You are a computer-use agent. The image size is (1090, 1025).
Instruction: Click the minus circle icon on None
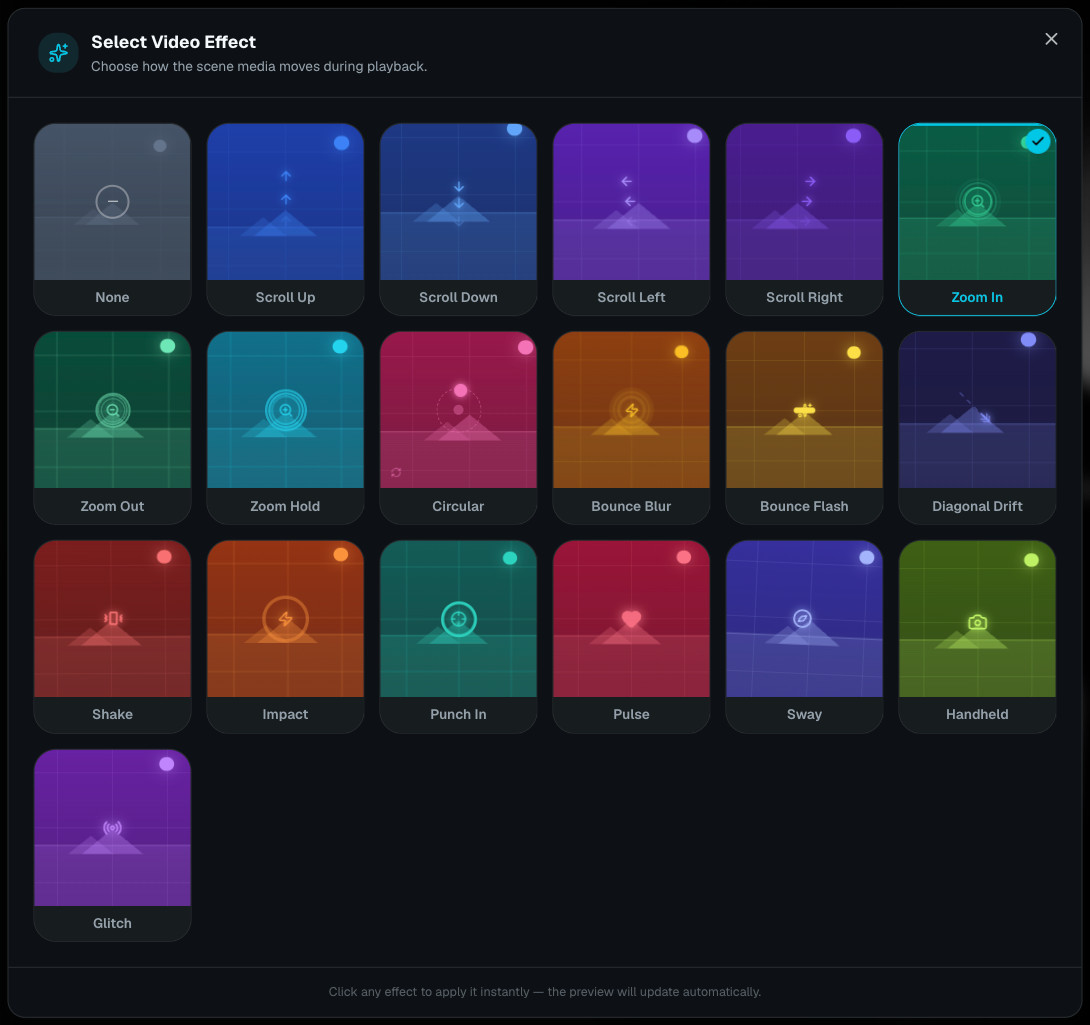tap(112, 202)
